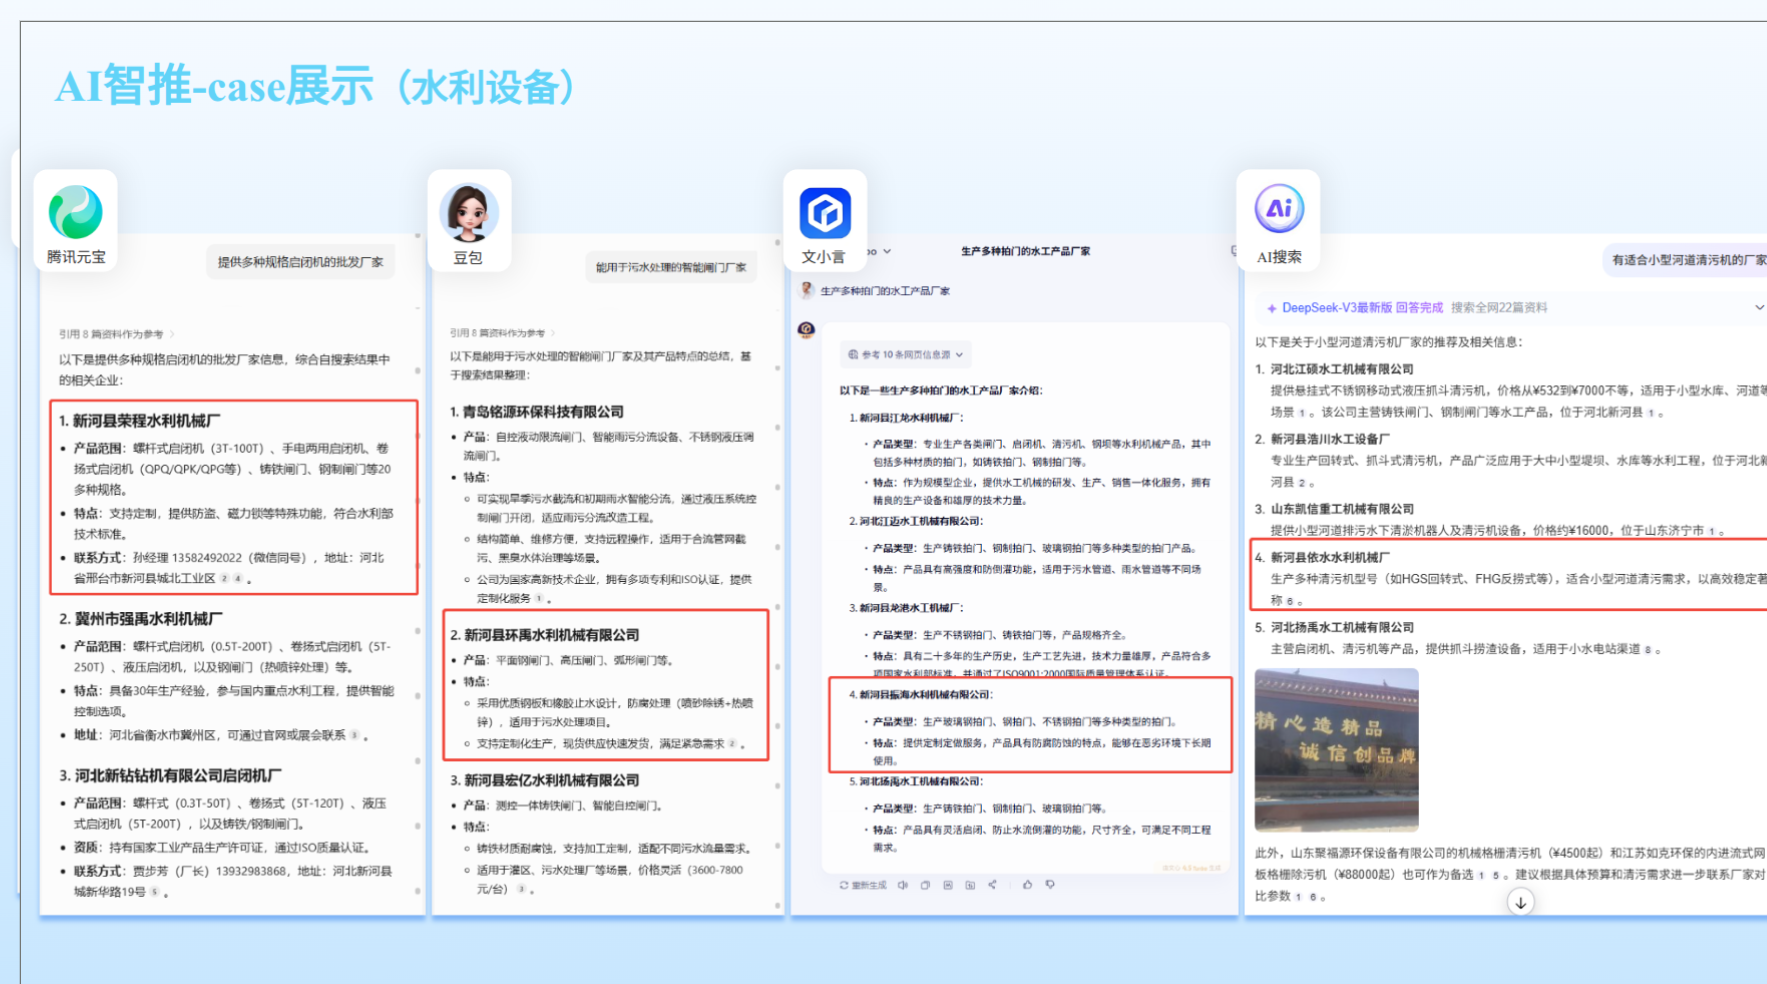
Task: Click the document export icon in 文小言 toolbar
Action: [x=971, y=885]
